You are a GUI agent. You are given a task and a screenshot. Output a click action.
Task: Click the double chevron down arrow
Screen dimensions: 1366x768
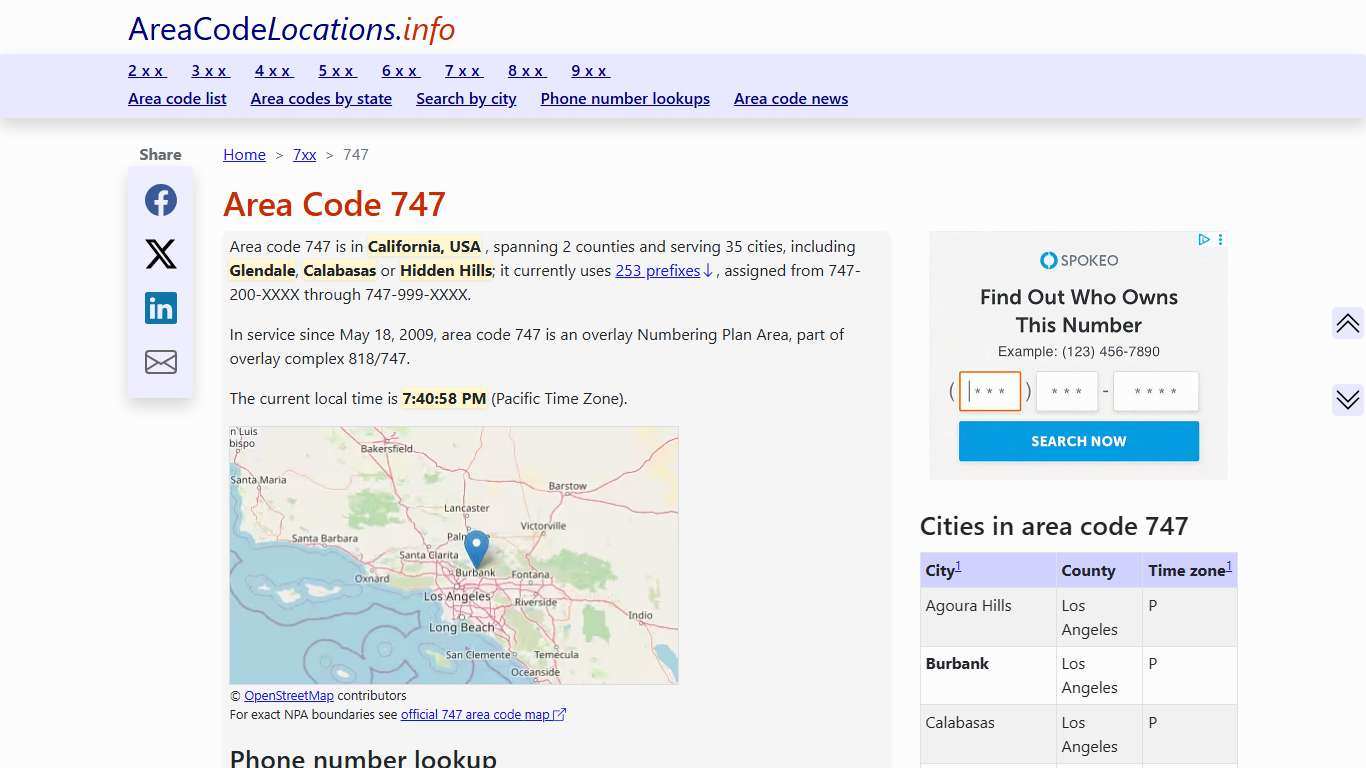click(1347, 399)
